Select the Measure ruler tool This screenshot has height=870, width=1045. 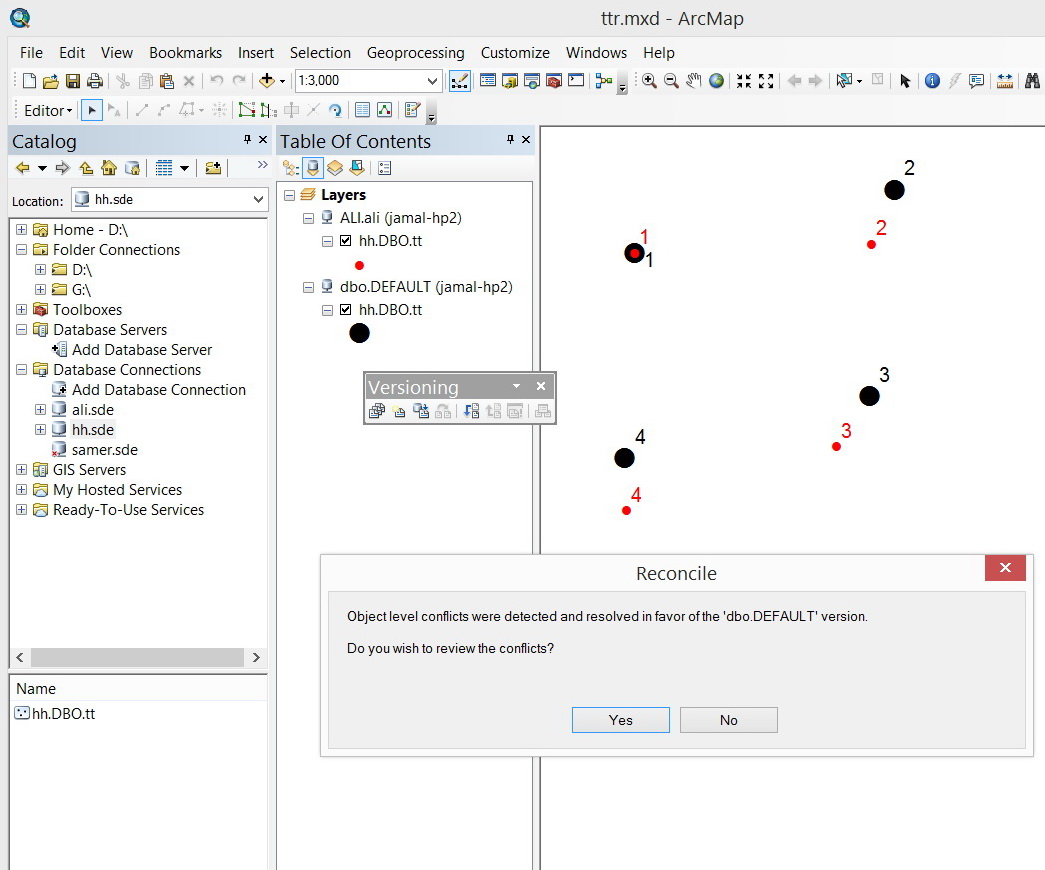pyautogui.click(x=1004, y=81)
